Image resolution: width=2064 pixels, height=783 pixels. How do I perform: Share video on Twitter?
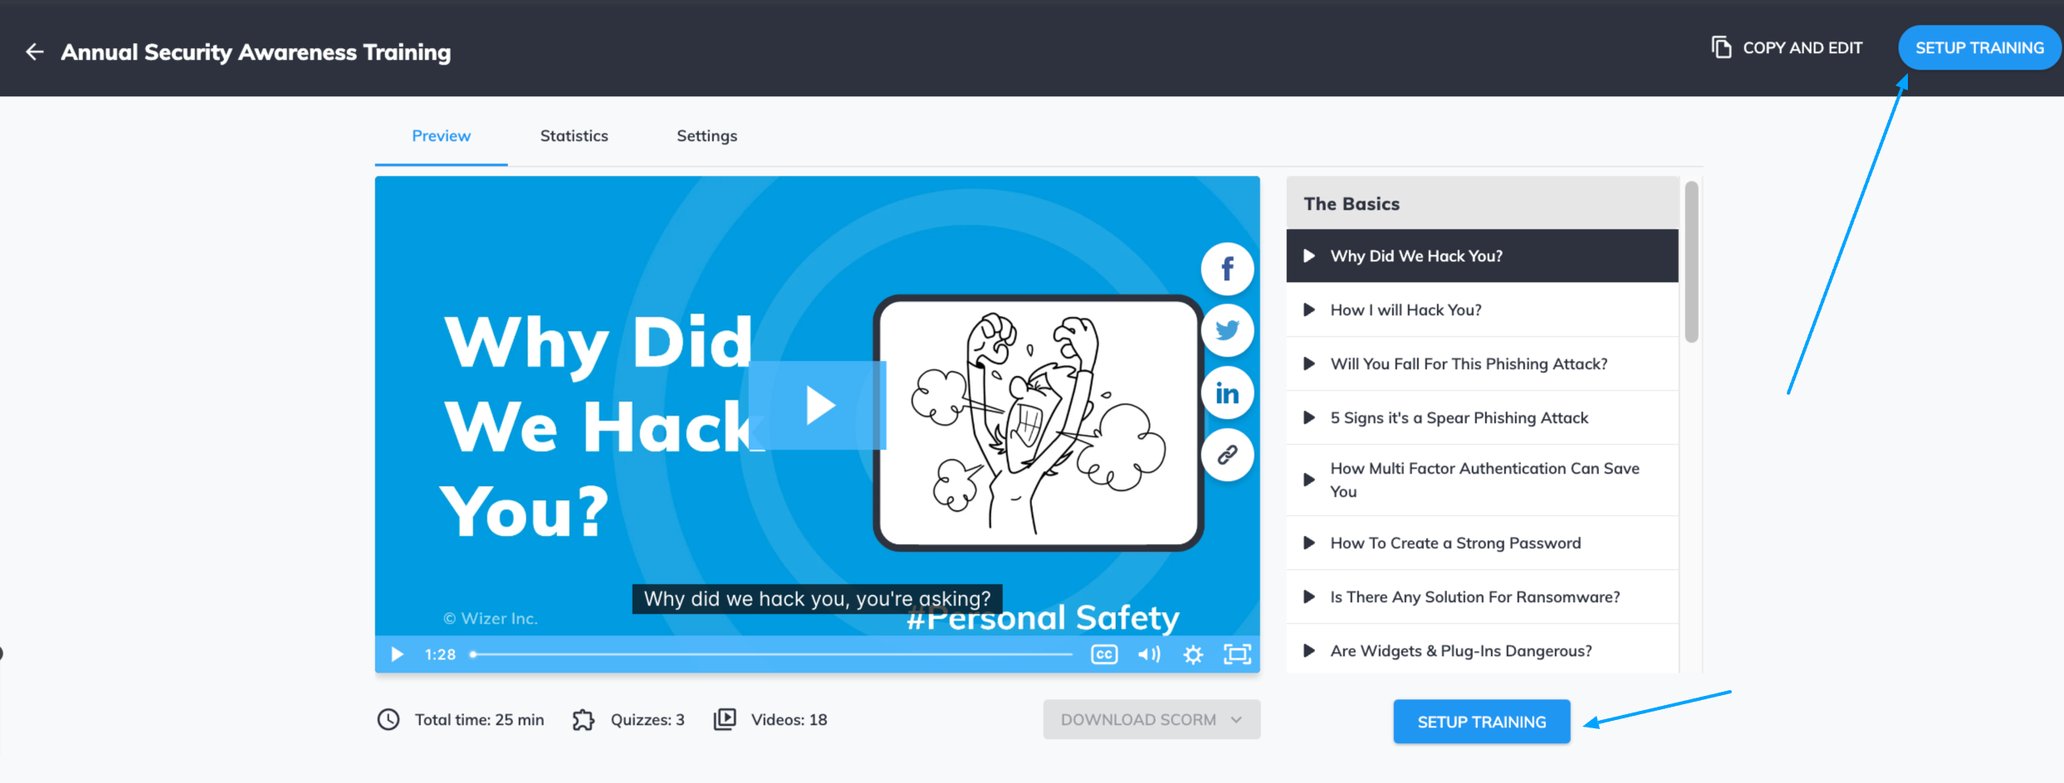coord(1227,331)
